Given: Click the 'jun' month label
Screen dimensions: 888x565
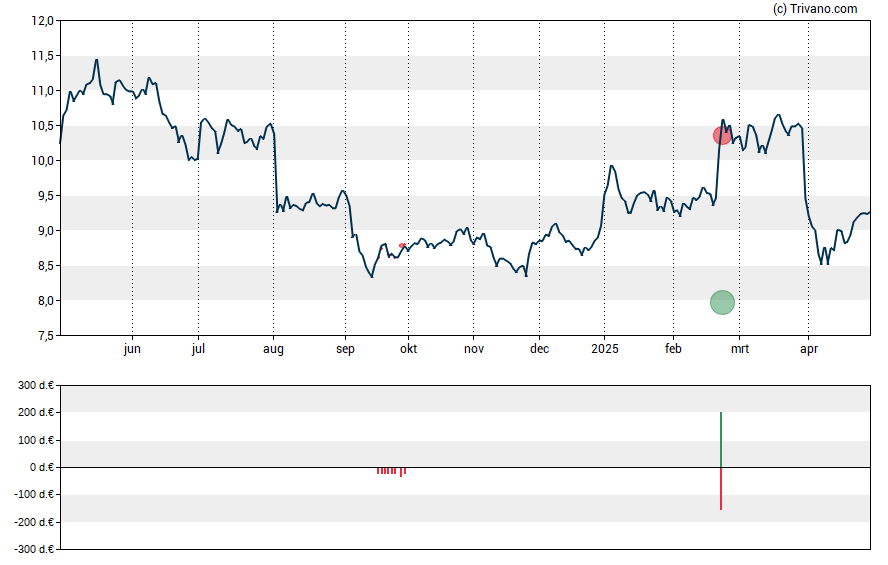Looking at the screenshot, I should point(132,349).
